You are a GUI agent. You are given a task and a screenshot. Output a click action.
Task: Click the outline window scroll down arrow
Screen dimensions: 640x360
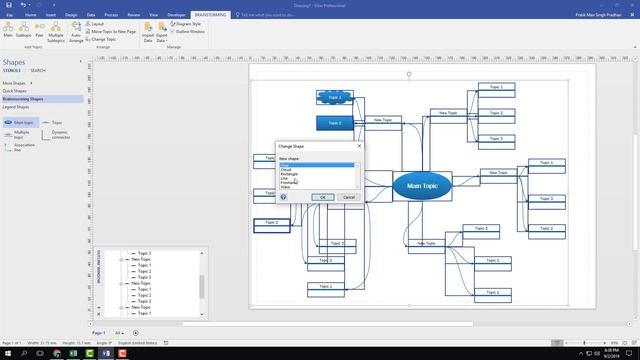pyautogui.click(x=202, y=314)
